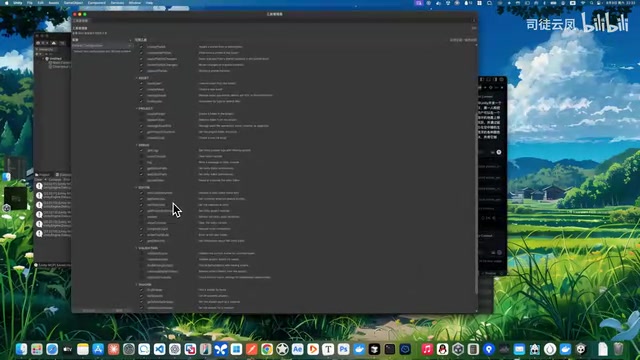This screenshot has width=640, height=360.
Task: Open the Unity menu in menu bar
Action: pos(18,2)
